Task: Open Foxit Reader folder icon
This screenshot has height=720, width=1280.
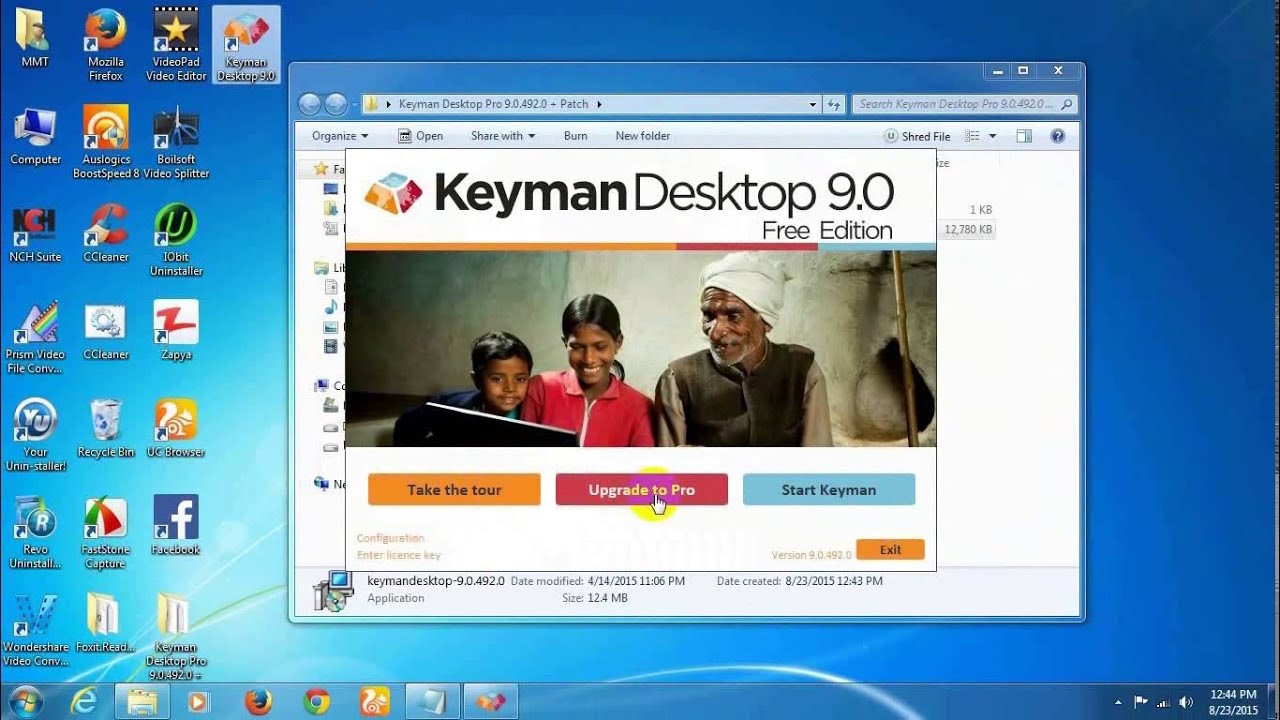Action: [x=105, y=622]
